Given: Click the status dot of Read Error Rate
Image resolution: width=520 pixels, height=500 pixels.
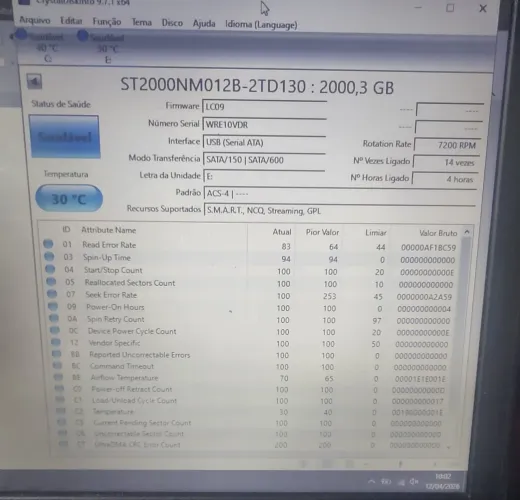Looking at the screenshot, I should pyautogui.click(x=48, y=244).
